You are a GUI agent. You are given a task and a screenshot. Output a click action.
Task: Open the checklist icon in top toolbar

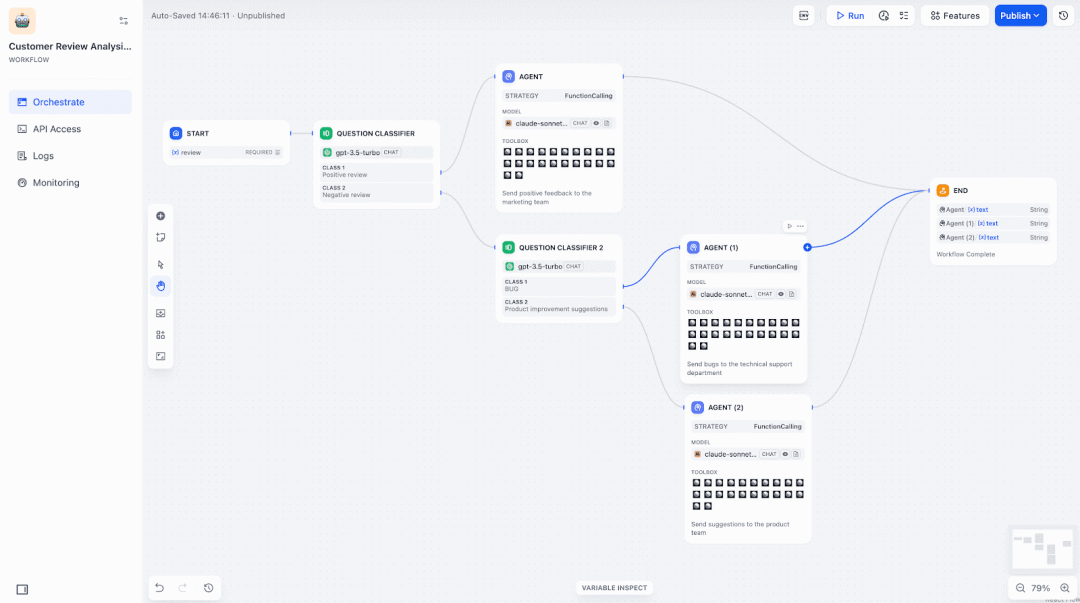904,15
